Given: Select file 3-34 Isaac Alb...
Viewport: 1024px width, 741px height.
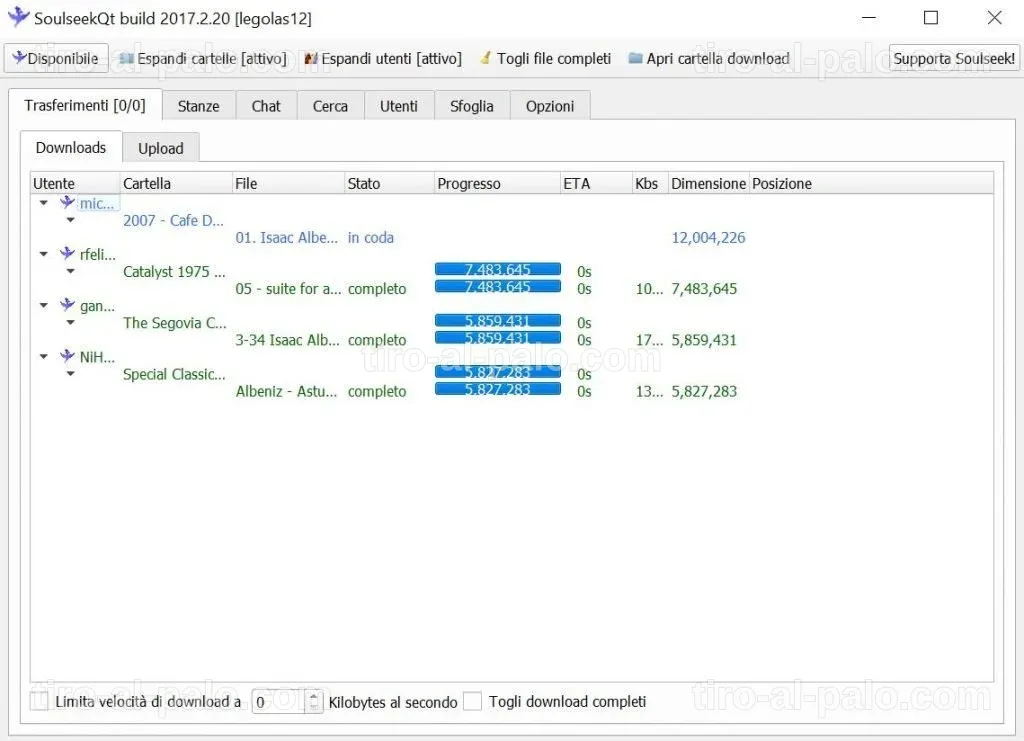Looking at the screenshot, I should [287, 340].
